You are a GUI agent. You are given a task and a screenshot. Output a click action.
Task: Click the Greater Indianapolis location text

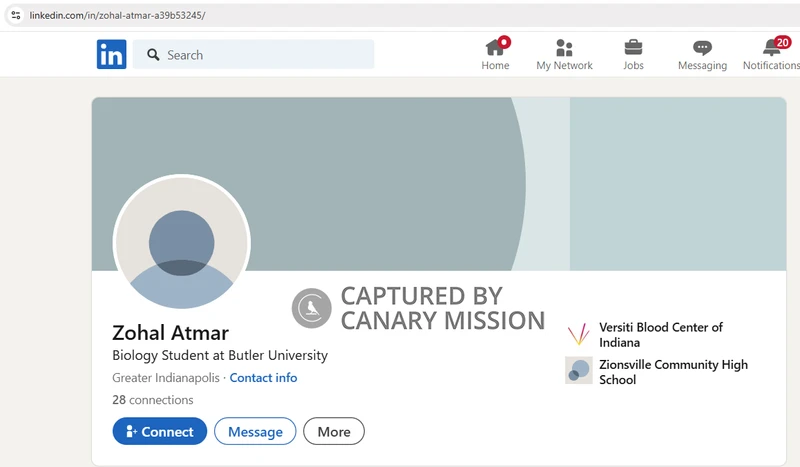(x=166, y=378)
